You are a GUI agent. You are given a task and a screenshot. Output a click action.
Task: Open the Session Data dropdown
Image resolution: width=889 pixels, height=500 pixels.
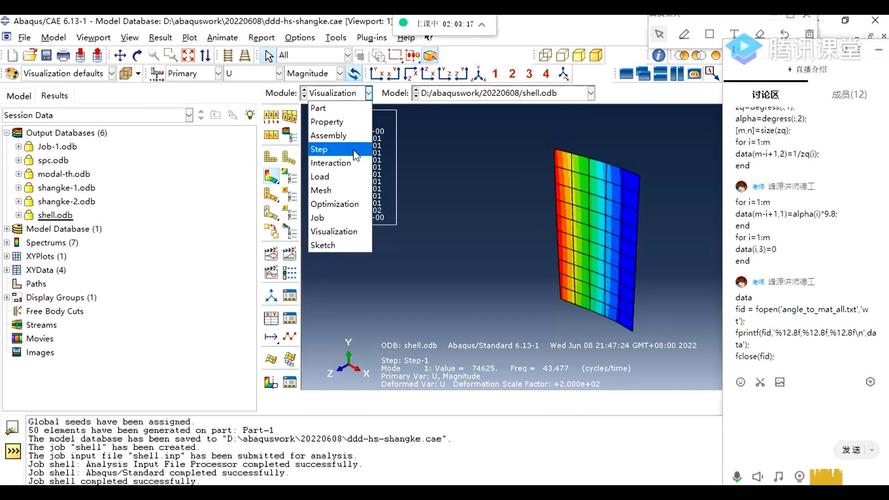pos(189,115)
